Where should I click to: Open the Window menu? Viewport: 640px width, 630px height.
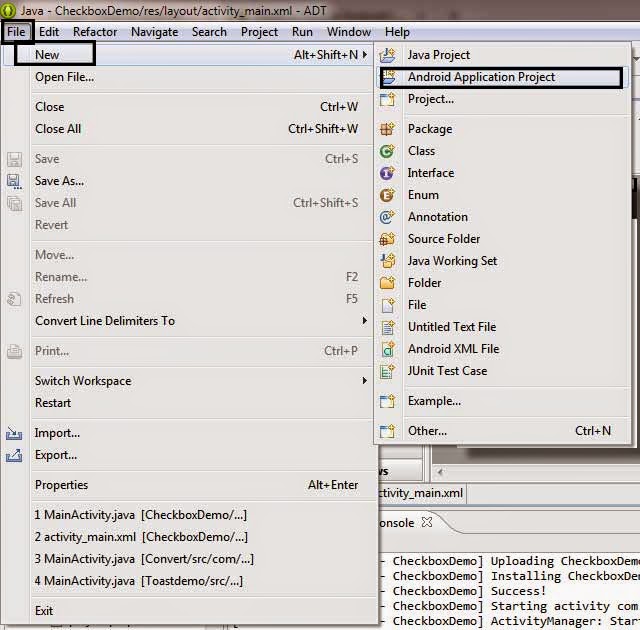pos(349,32)
